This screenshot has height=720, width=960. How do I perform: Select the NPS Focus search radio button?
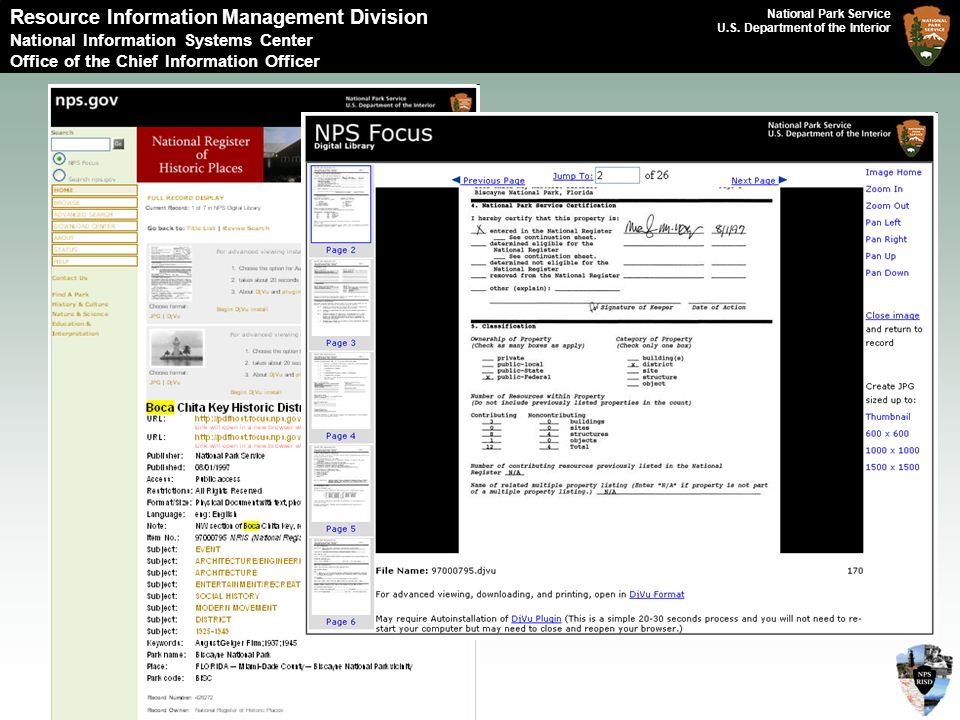pos(59,159)
